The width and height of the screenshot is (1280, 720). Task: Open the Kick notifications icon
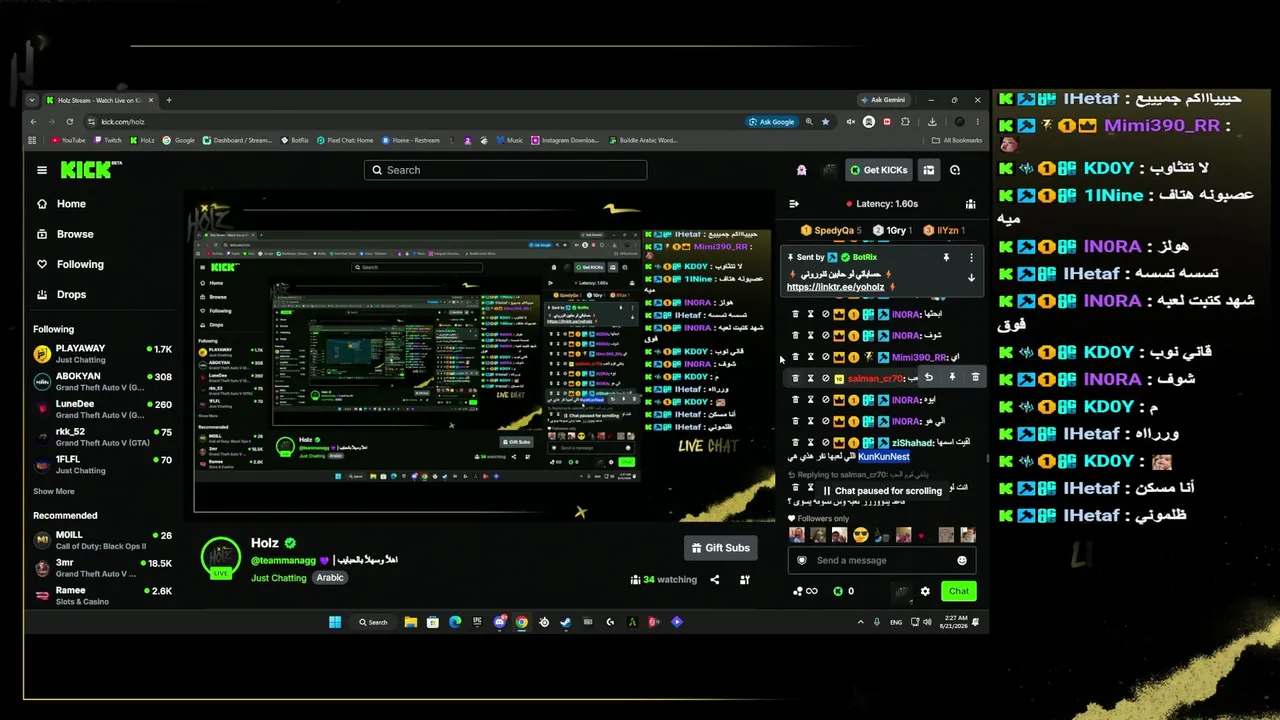[955, 170]
